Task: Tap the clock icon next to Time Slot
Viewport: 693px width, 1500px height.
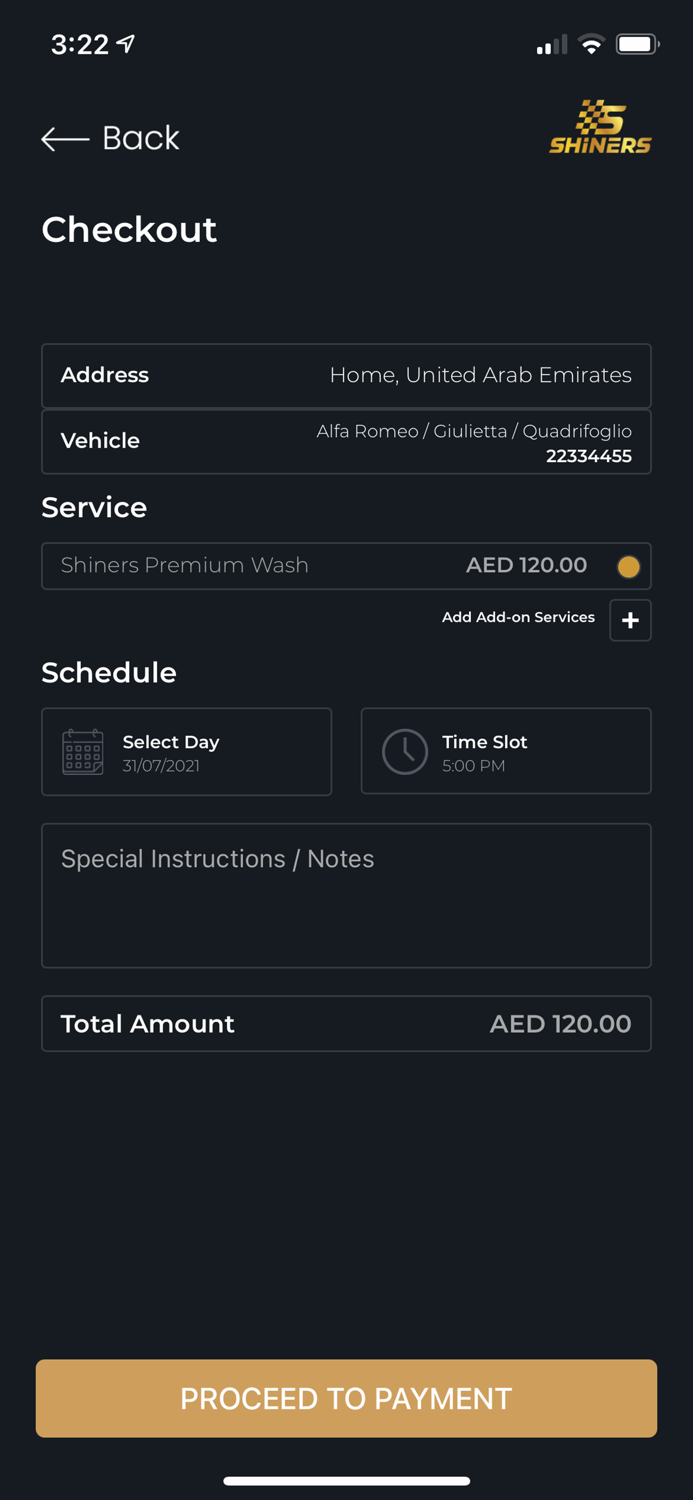Action: 404,751
